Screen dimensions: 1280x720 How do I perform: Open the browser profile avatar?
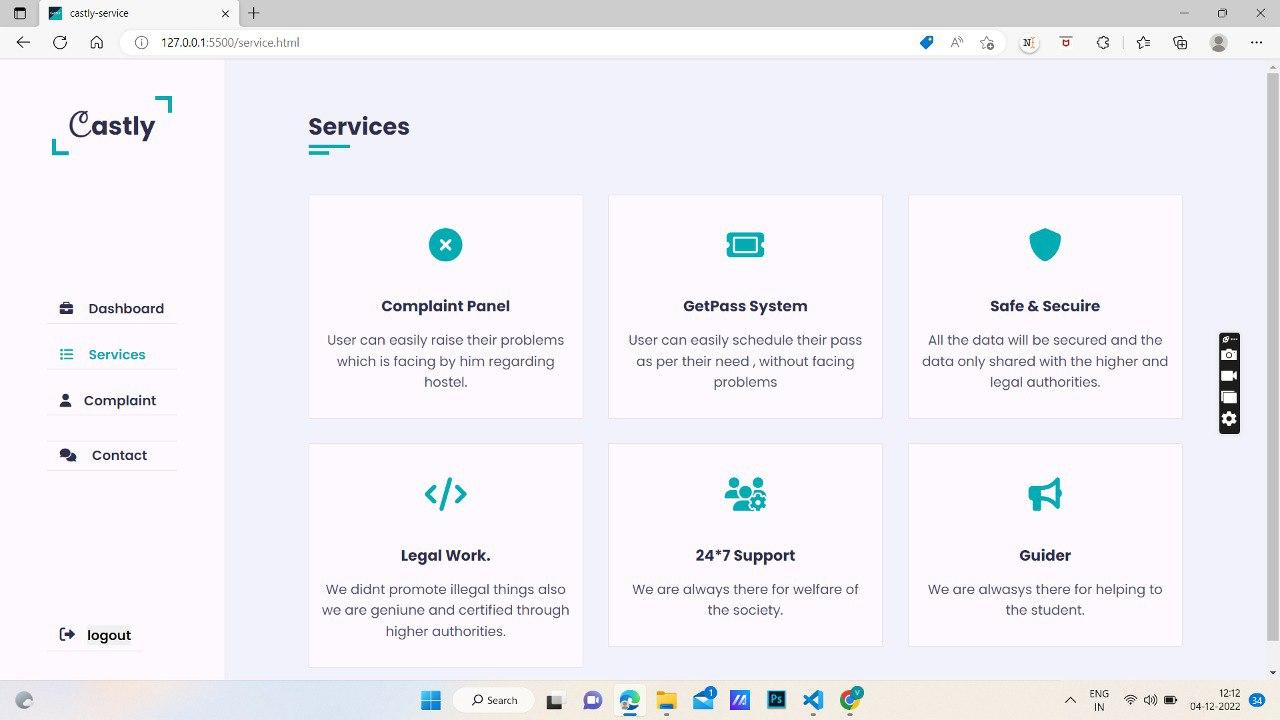pyautogui.click(x=1218, y=42)
